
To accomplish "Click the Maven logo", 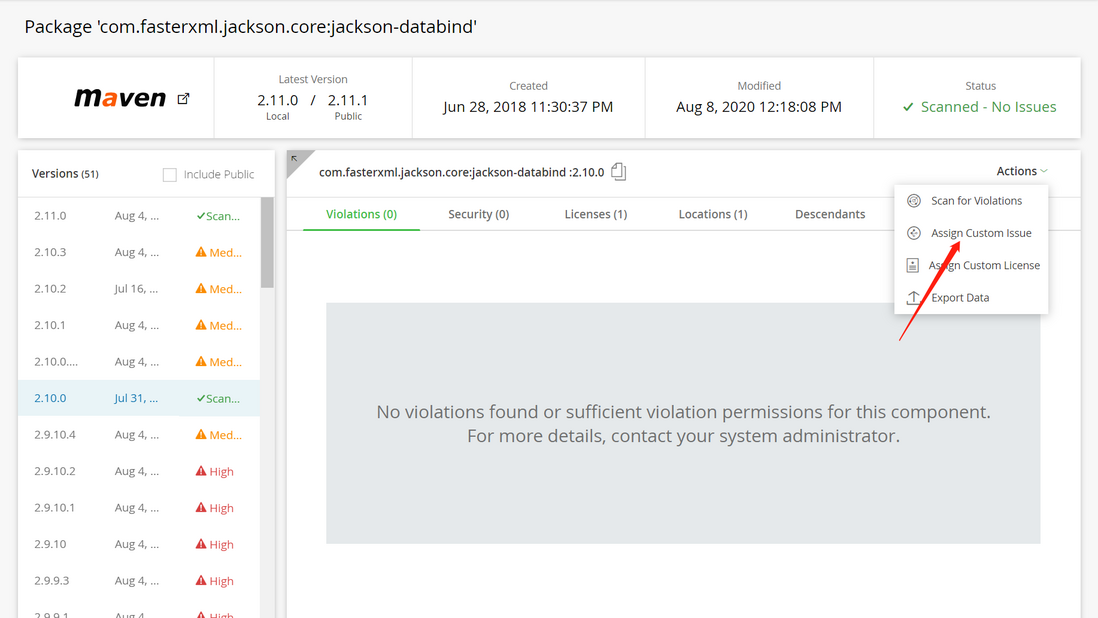I will [x=120, y=98].
